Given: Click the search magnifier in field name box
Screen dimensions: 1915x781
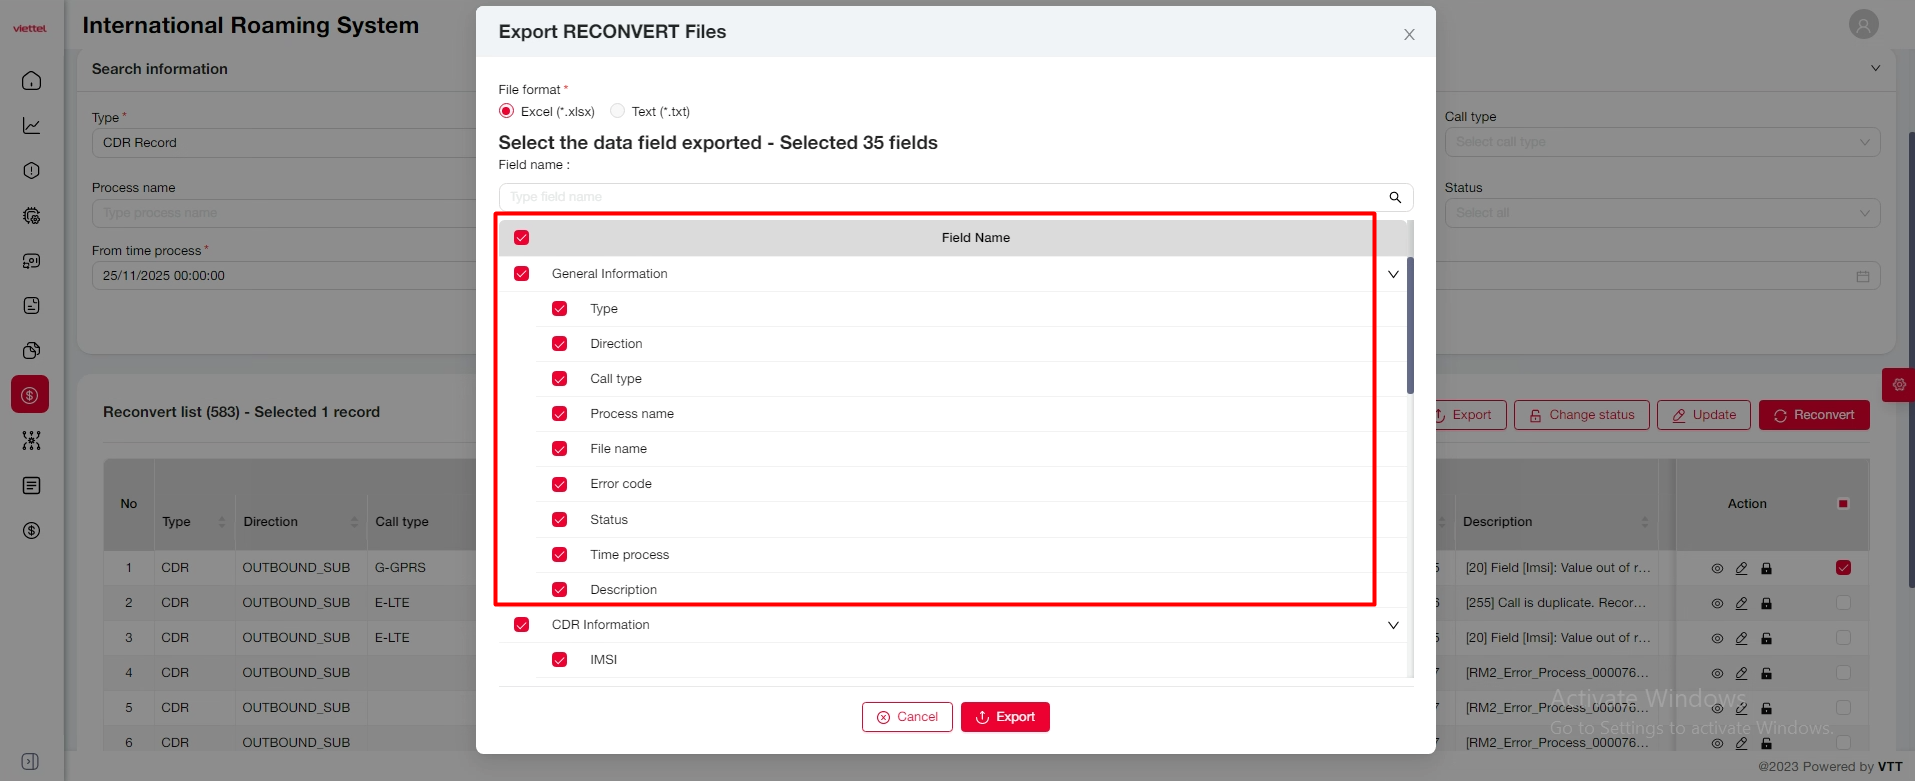Looking at the screenshot, I should point(1395,197).
